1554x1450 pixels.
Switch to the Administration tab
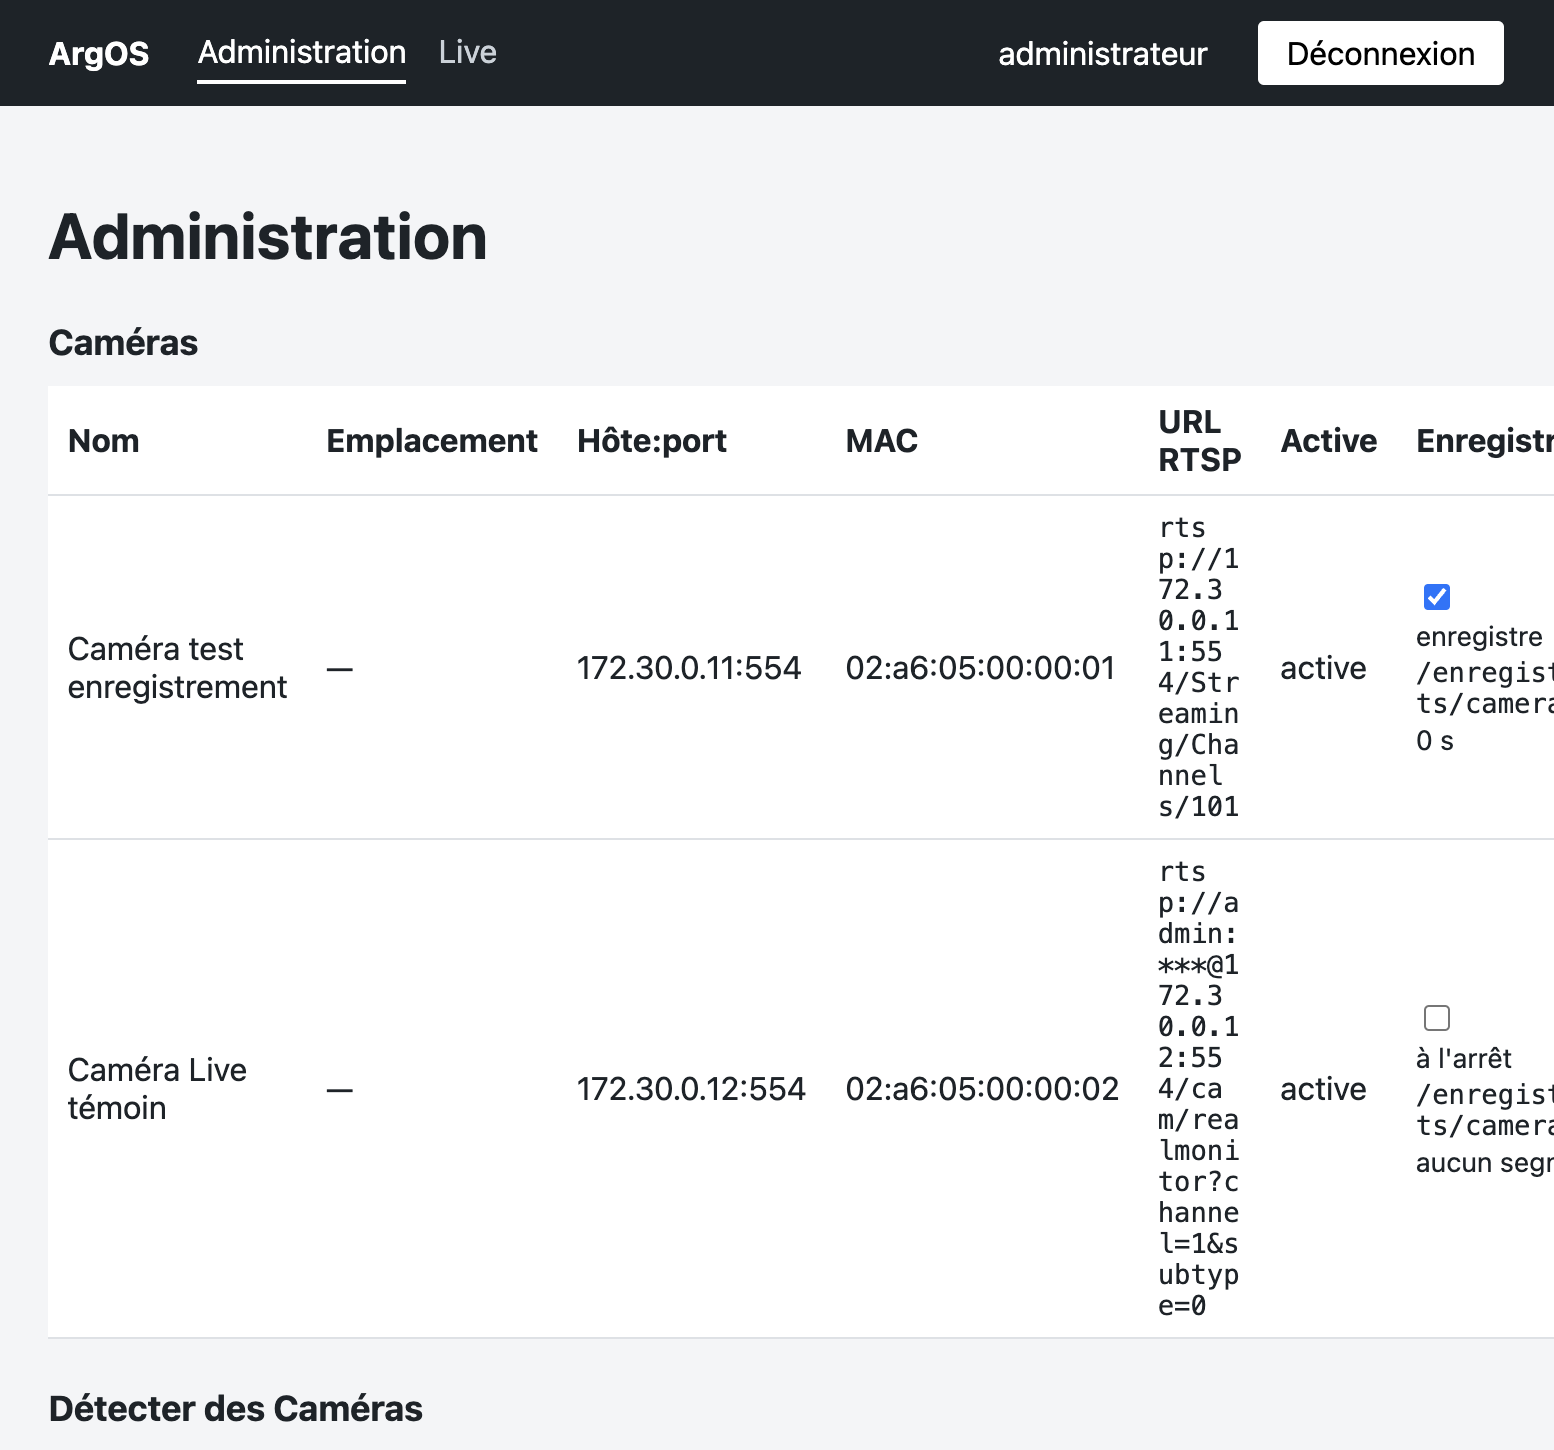[x=301, y=53]
